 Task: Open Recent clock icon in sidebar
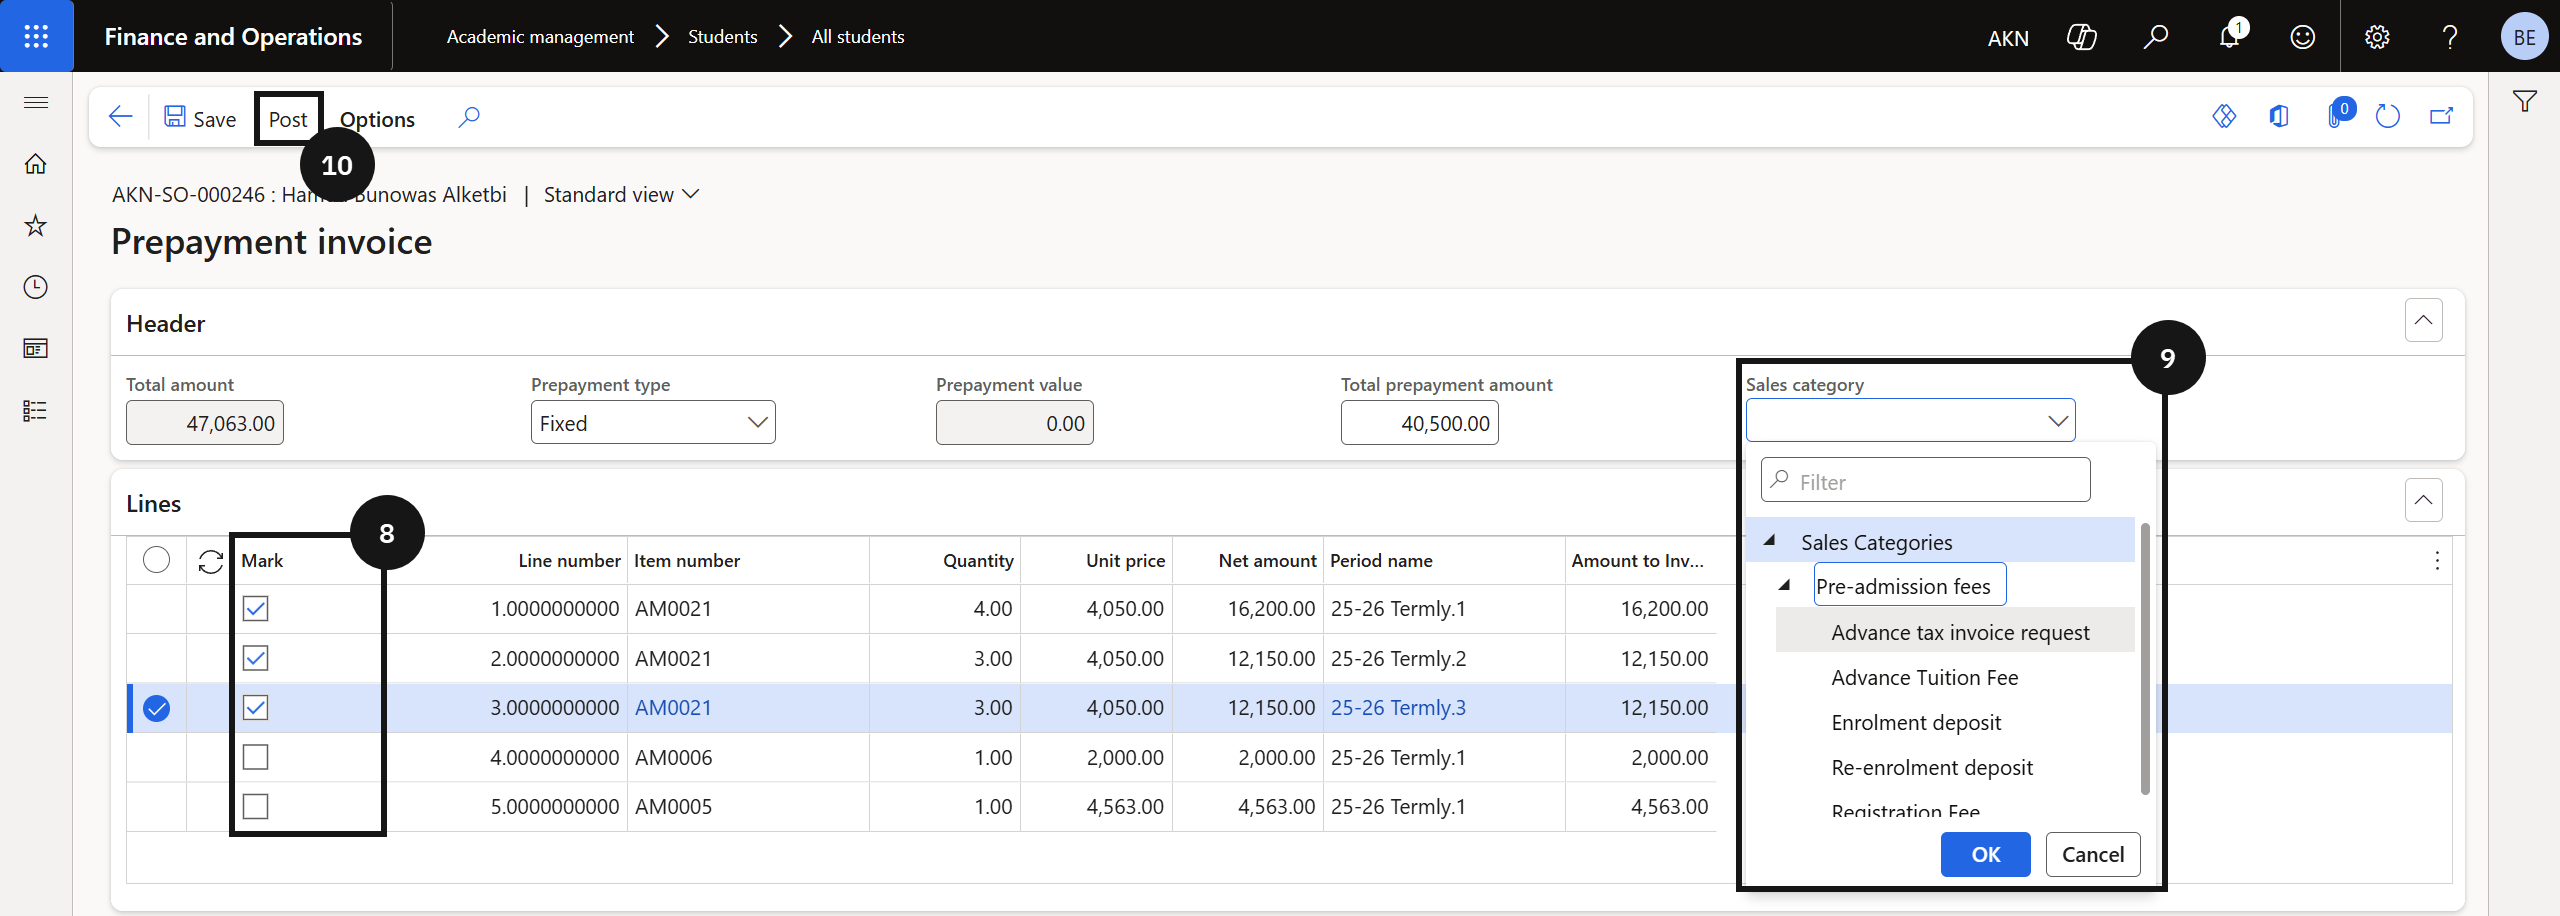[36, 287]
